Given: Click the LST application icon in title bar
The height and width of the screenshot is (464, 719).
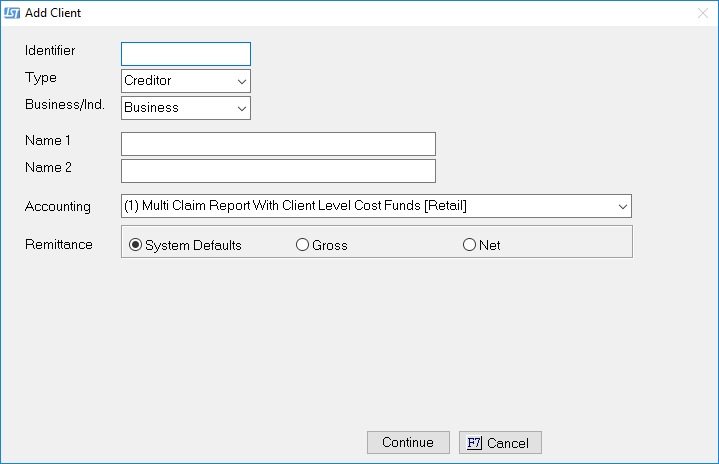Looking at the screenshot, I should pos(12,13).
